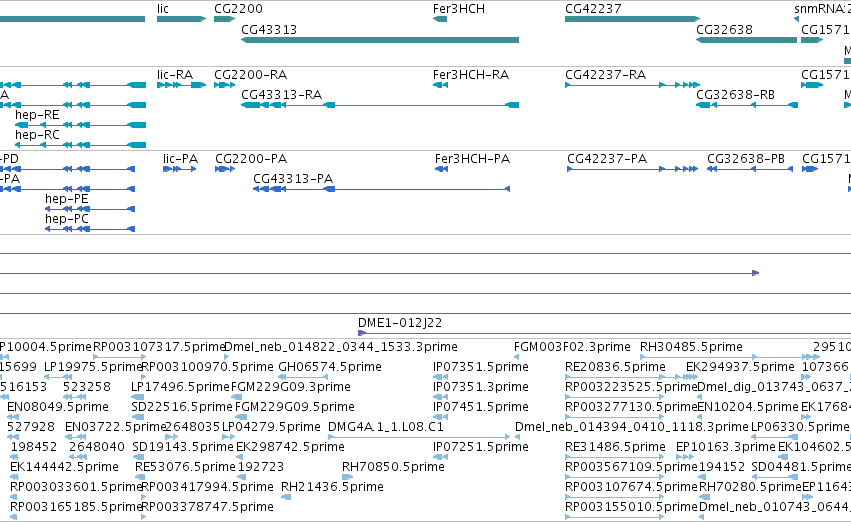Select transcript hep-RC
Image resolution: width=851 pixels, height=522 pixels.
tap(80, 145)
